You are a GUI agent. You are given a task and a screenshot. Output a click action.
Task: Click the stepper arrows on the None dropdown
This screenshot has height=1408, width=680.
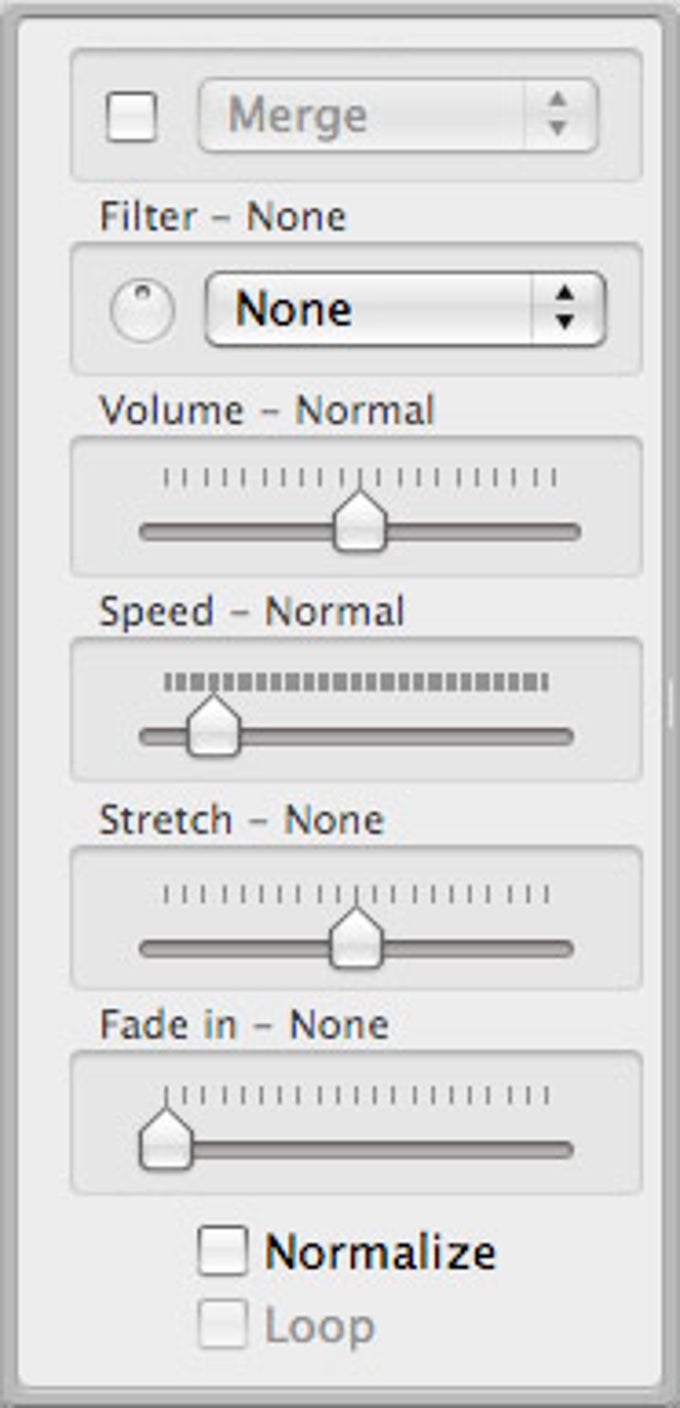click(x=565, y=308)
